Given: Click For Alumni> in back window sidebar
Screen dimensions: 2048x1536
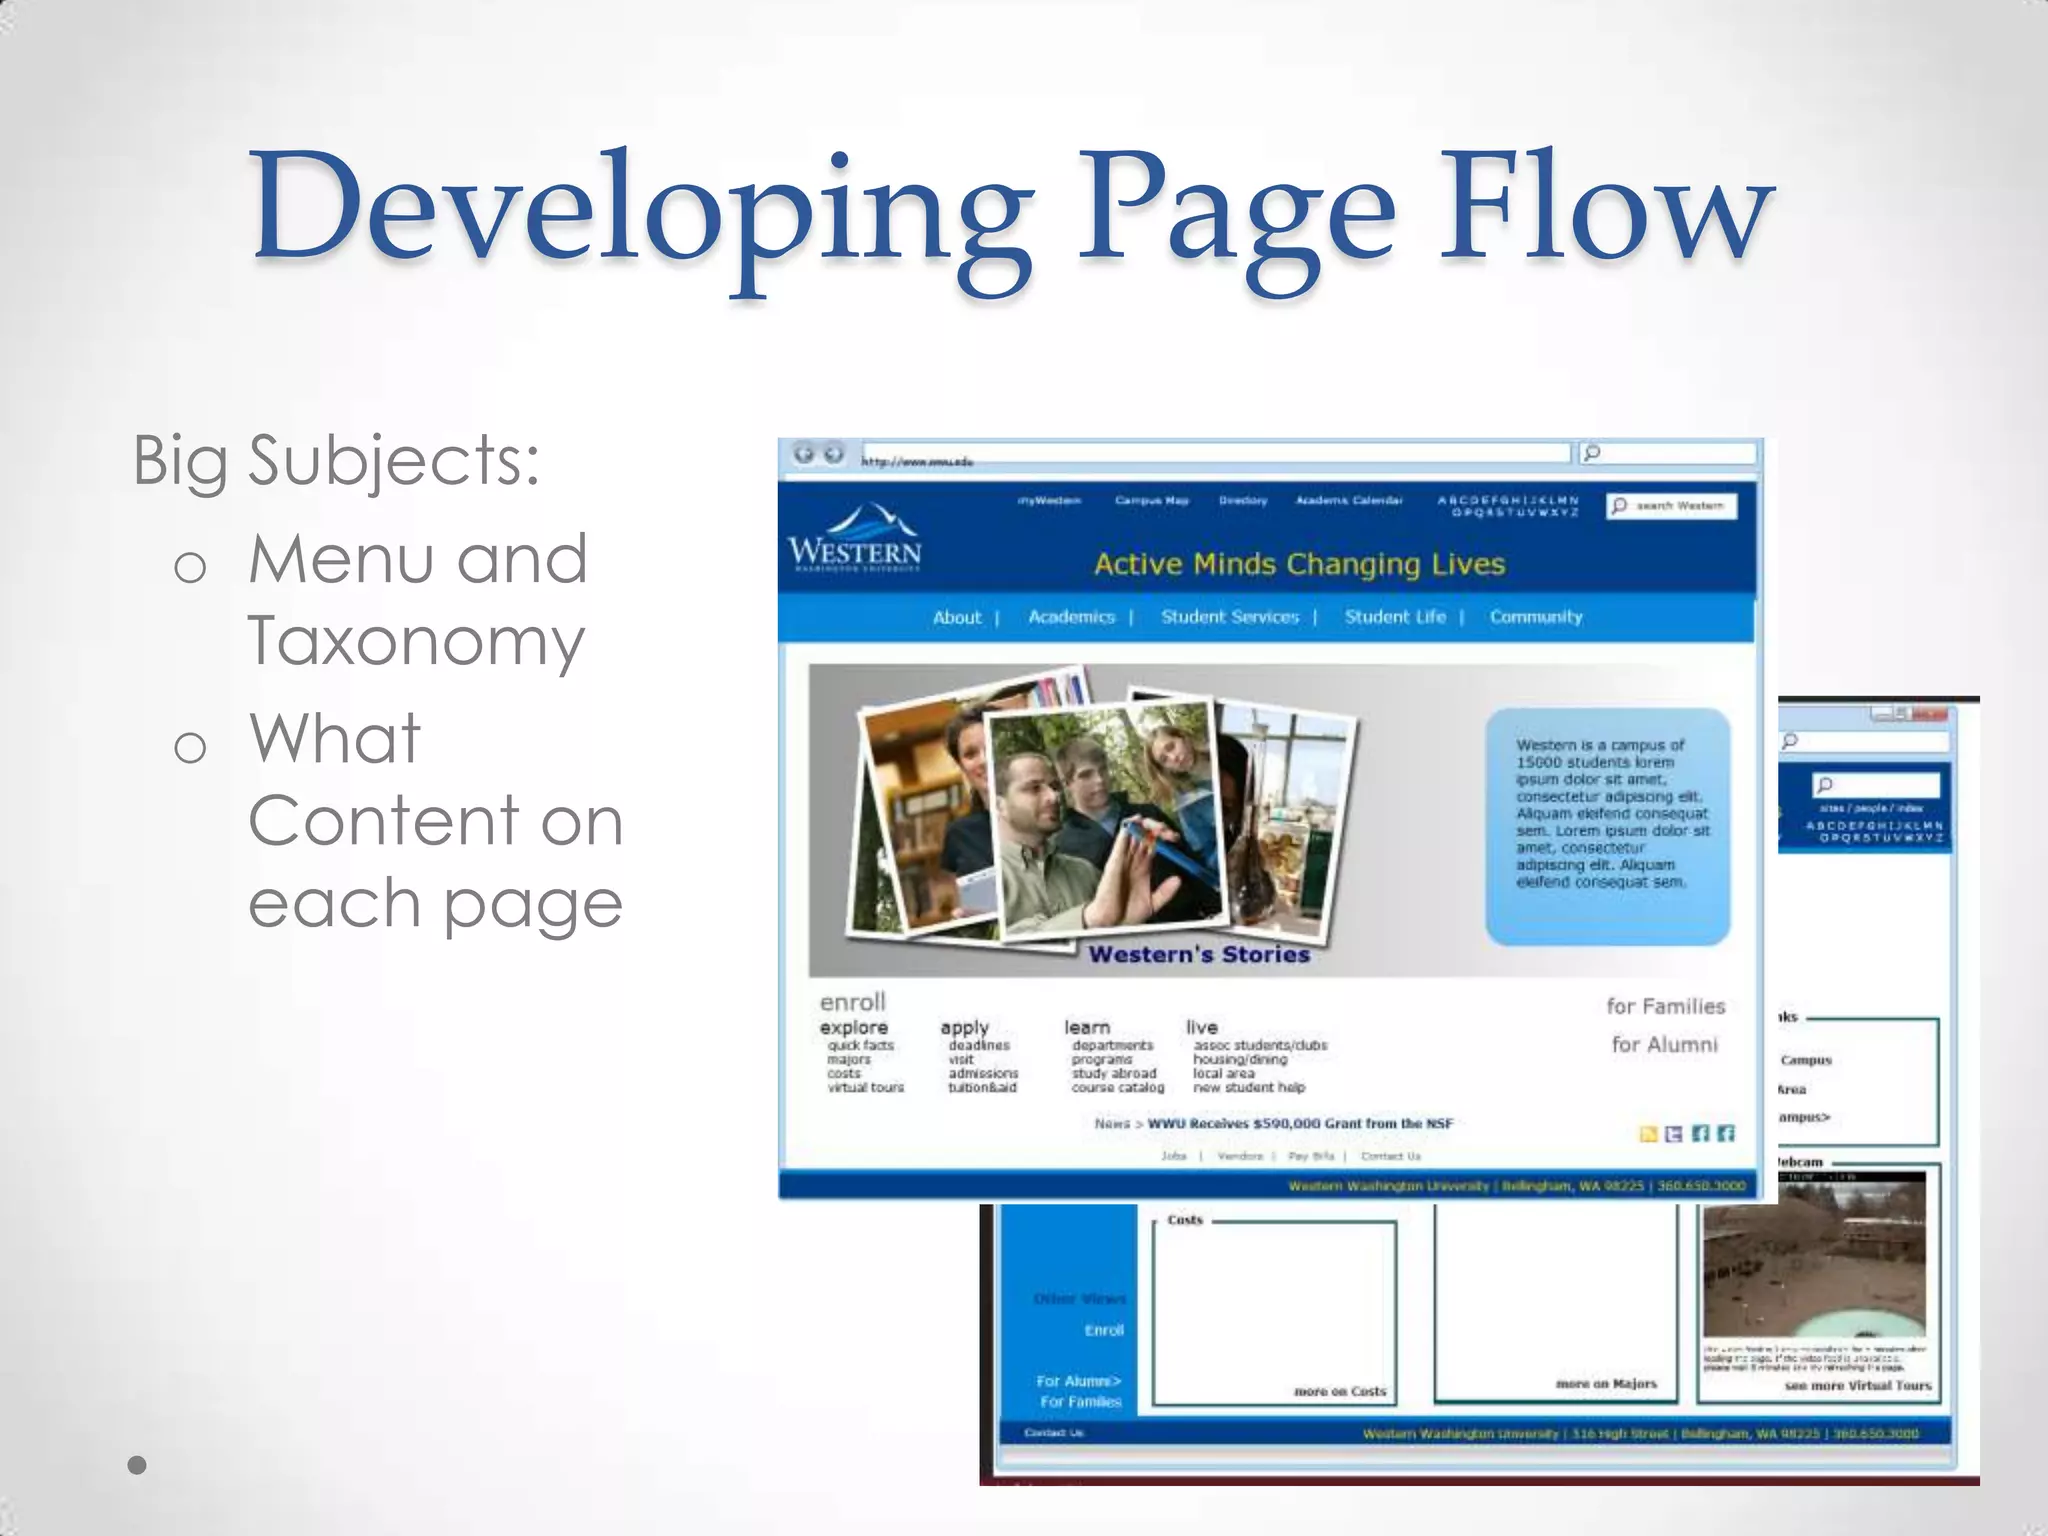Looking at the screenshot, I should coord(1079,1381).
